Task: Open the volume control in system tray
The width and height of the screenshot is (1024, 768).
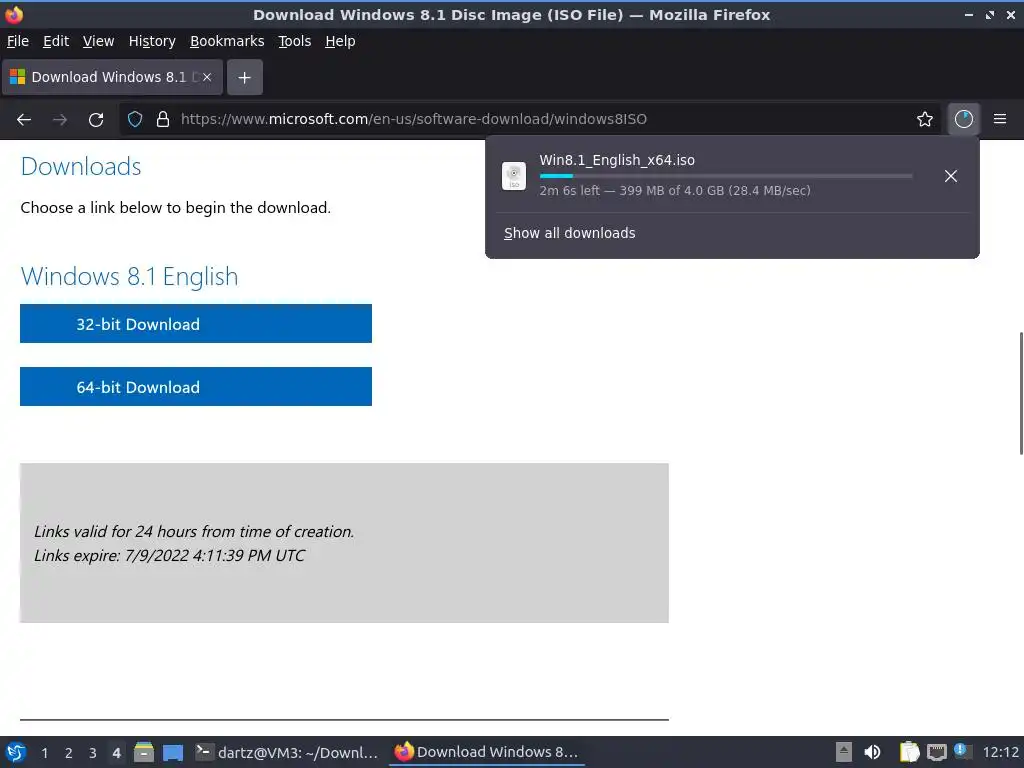Action: [872, 752]
